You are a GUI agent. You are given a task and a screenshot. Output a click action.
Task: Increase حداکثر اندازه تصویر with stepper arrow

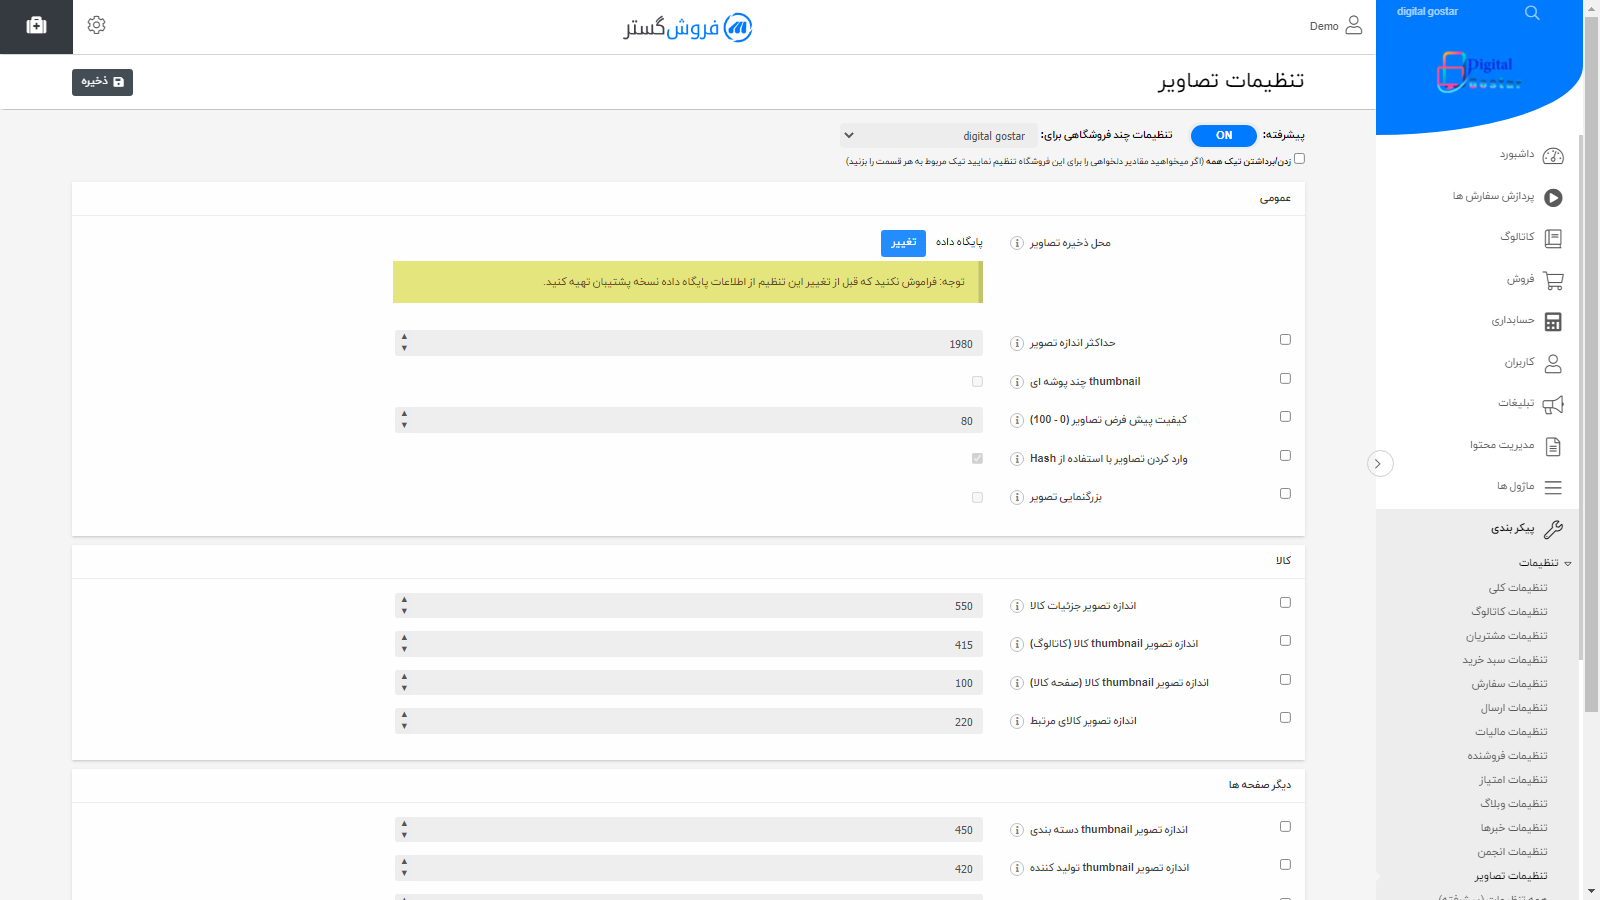404,337
